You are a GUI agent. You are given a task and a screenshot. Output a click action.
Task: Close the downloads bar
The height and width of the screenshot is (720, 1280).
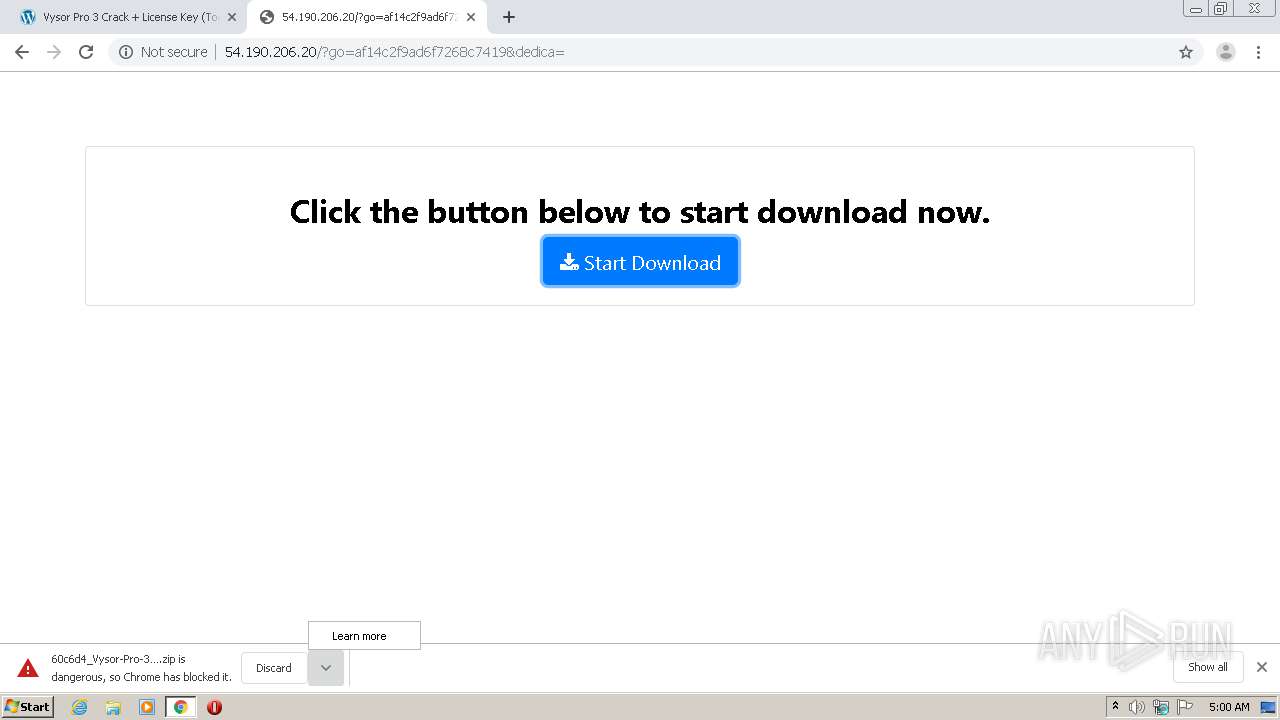coord(1262,667)
